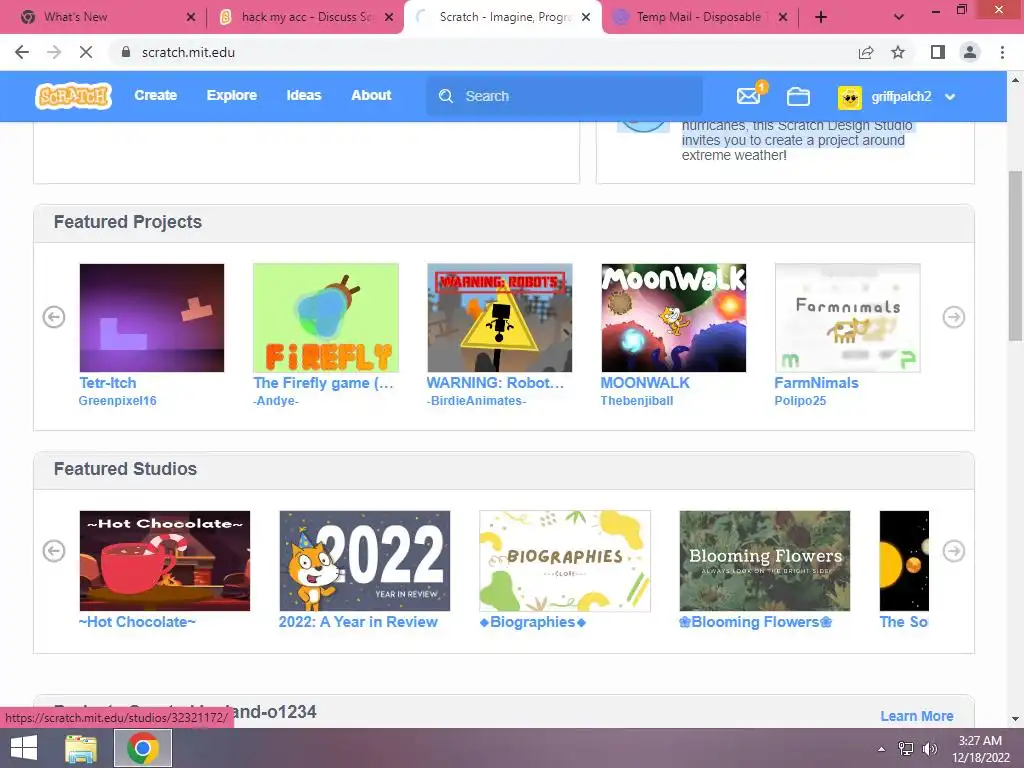Open Hot Chocolate studio thumbnail

tap(165, 561)
